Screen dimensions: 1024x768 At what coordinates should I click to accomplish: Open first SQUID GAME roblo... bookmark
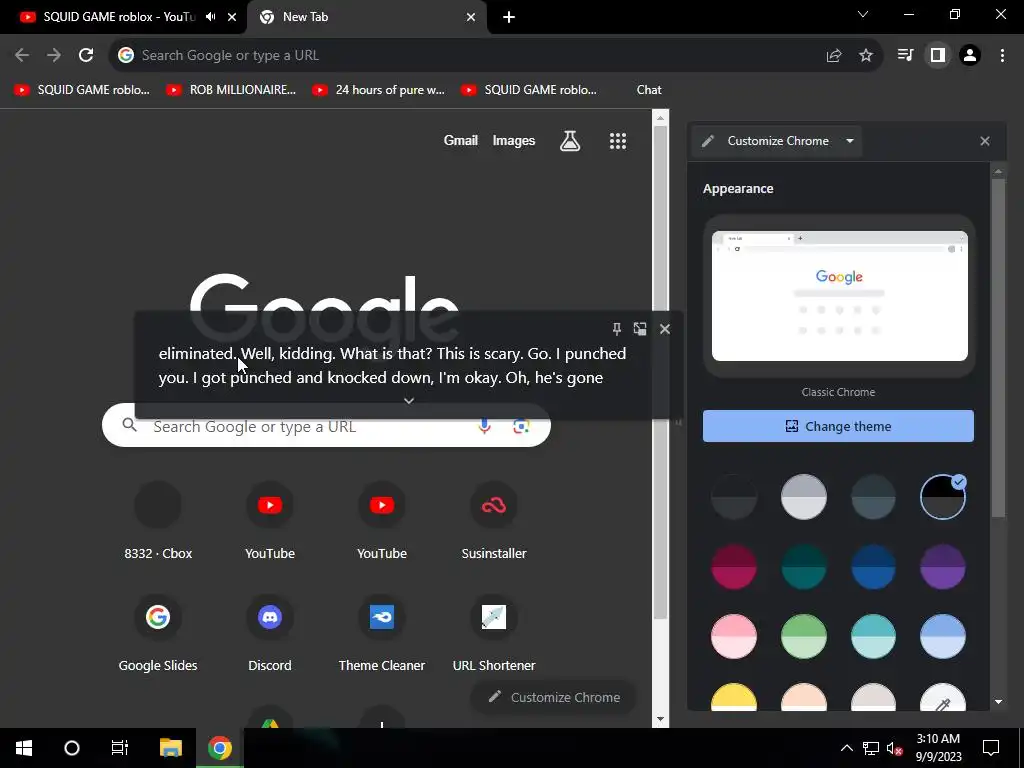coord(82,90)
